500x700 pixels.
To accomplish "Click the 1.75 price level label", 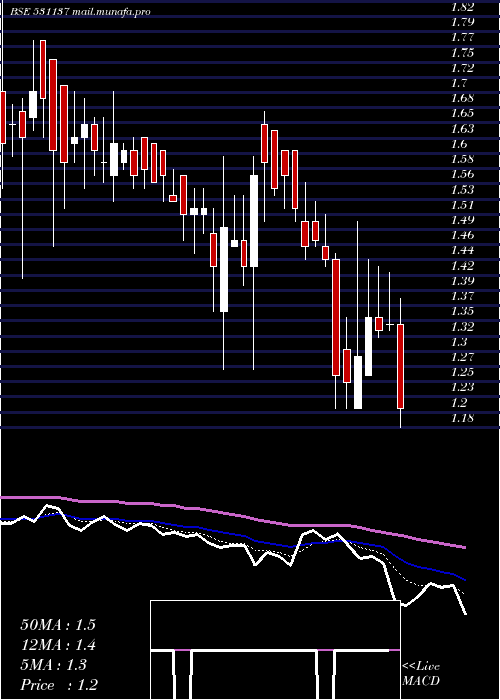I will (x=462, y=53).
